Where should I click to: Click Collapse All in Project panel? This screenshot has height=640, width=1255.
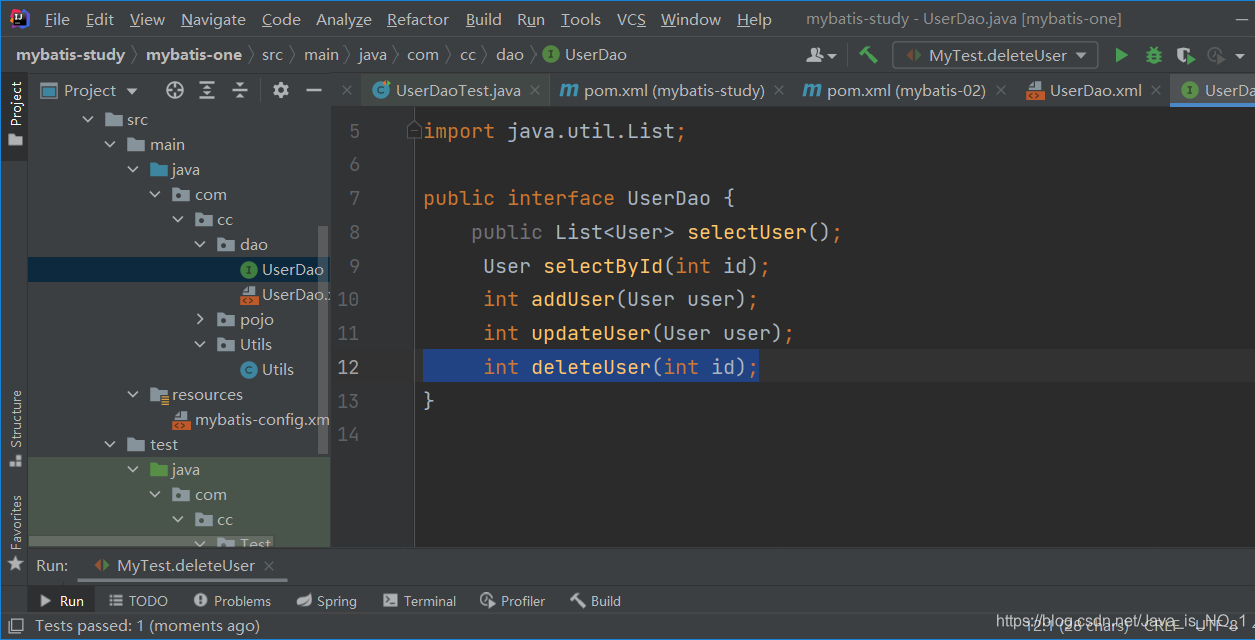[x=240, y=90]
